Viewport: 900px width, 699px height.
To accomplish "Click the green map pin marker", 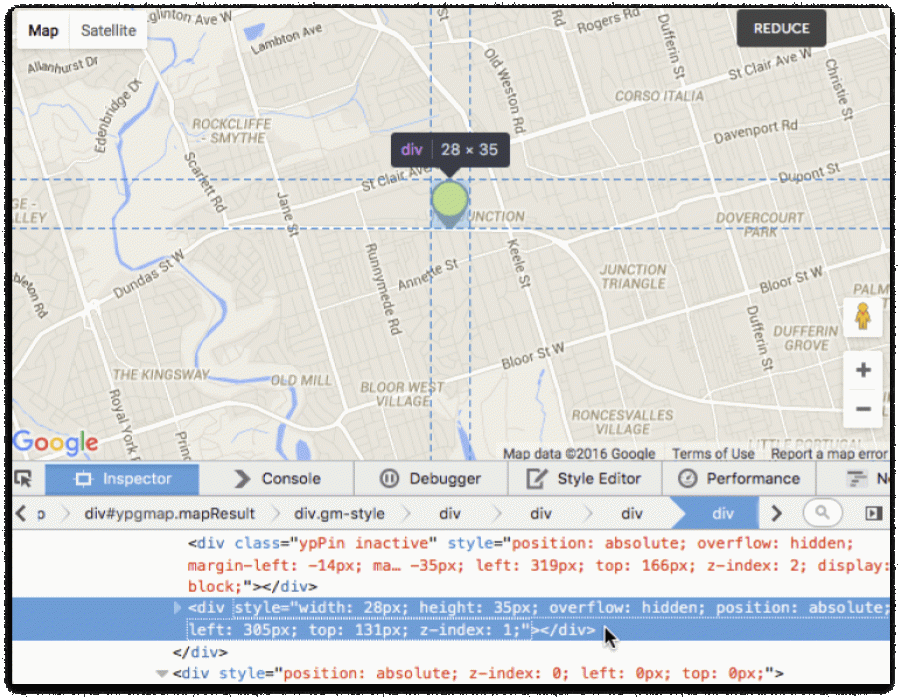I will pyautogui.click(x=450, y=204).
